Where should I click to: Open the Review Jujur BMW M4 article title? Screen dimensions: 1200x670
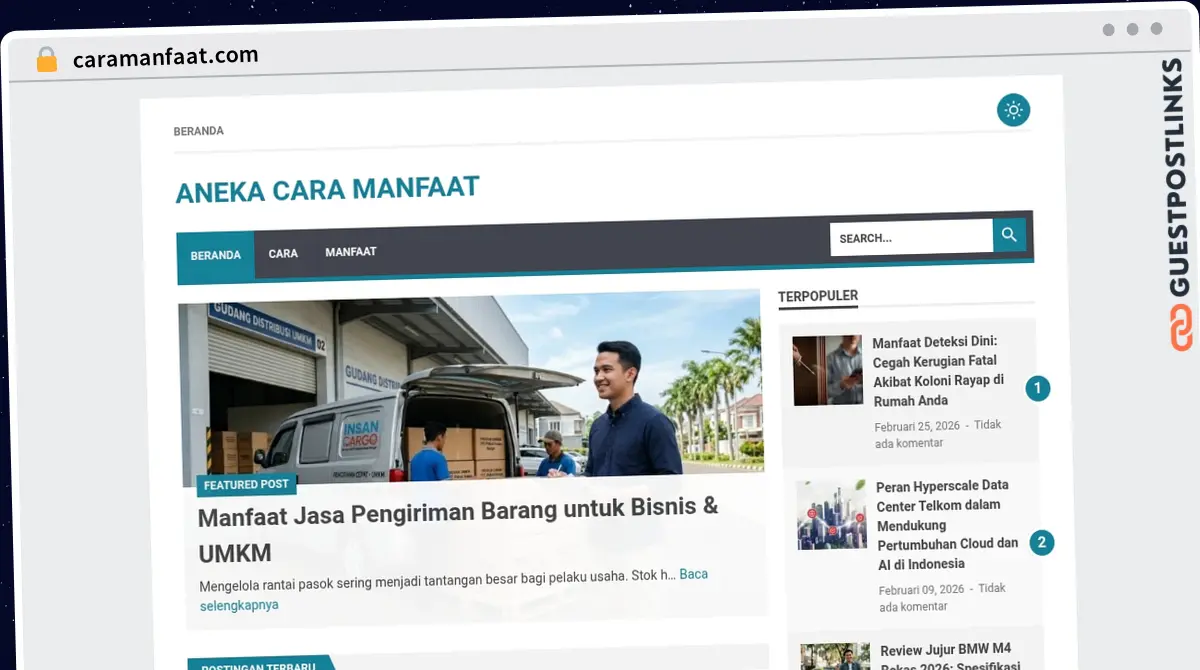[951, 658]
